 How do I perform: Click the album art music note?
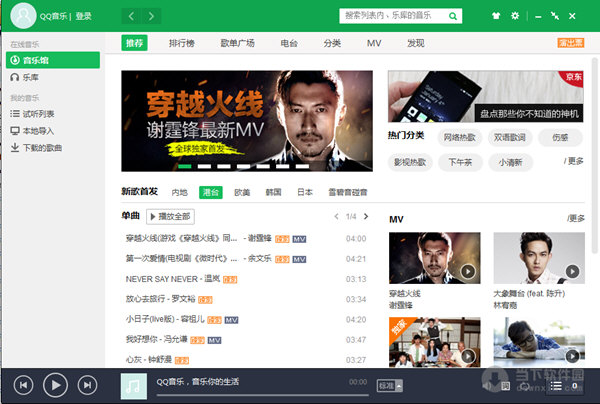(134, 386)
